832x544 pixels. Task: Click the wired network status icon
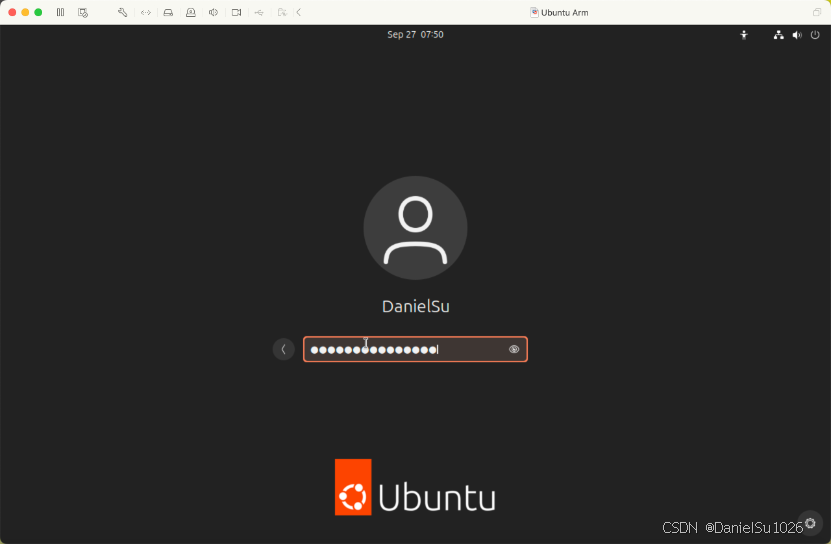(x=778, y=35)
